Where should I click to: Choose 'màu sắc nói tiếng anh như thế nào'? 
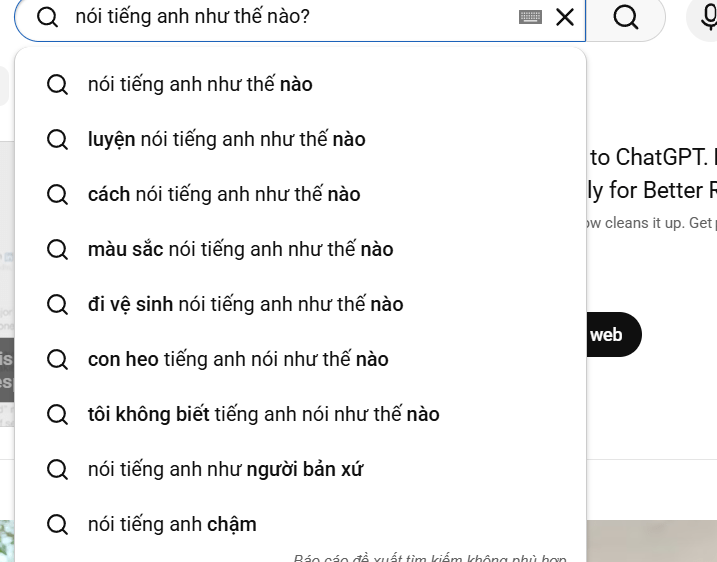coord(240,250)
